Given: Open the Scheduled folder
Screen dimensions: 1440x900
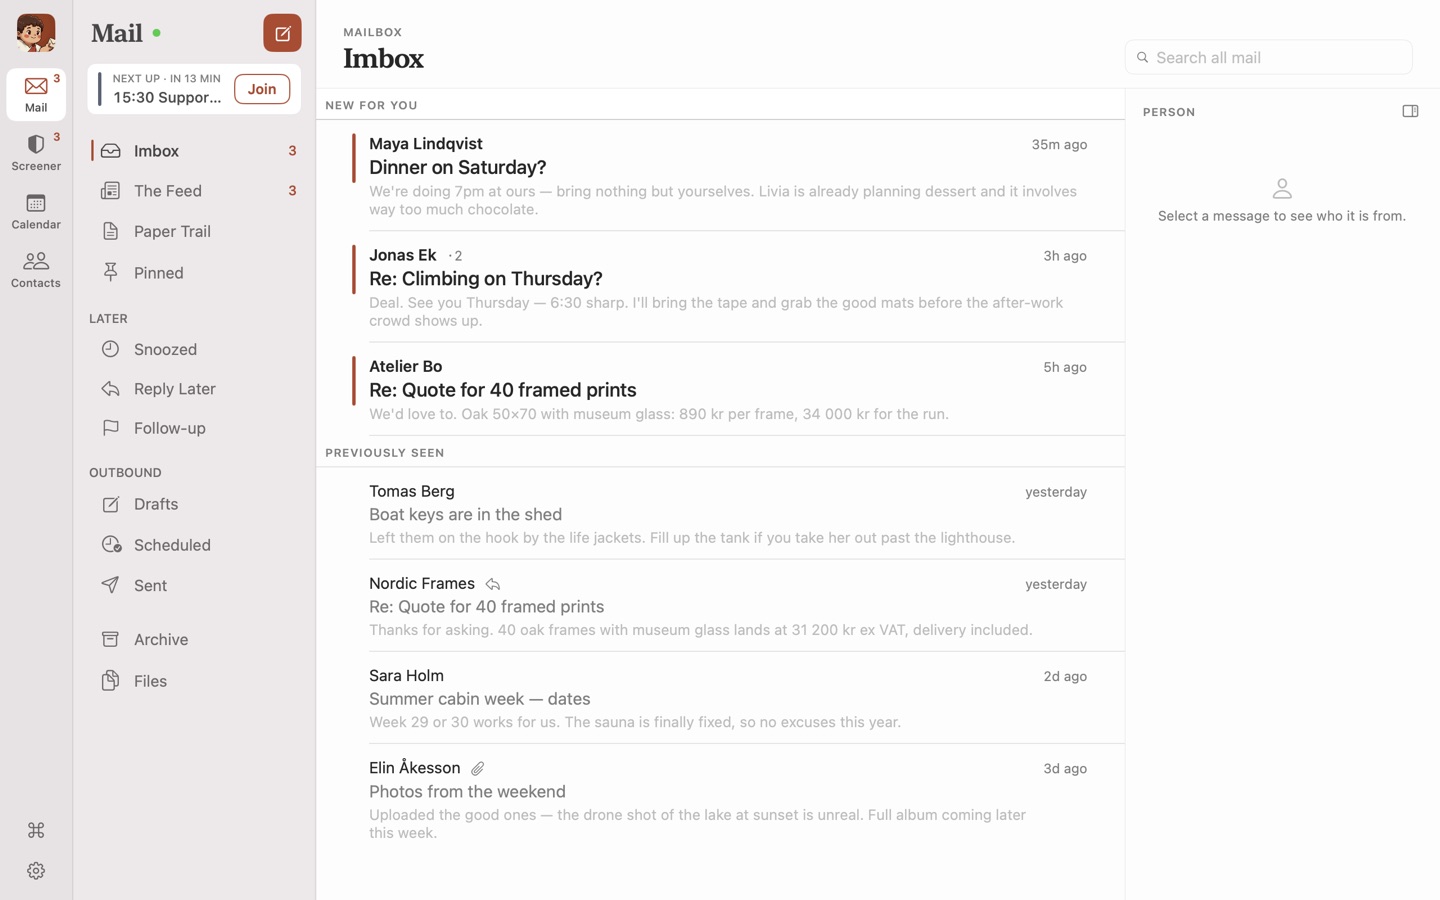Looking at the screenshot, I should click(195, 545).
